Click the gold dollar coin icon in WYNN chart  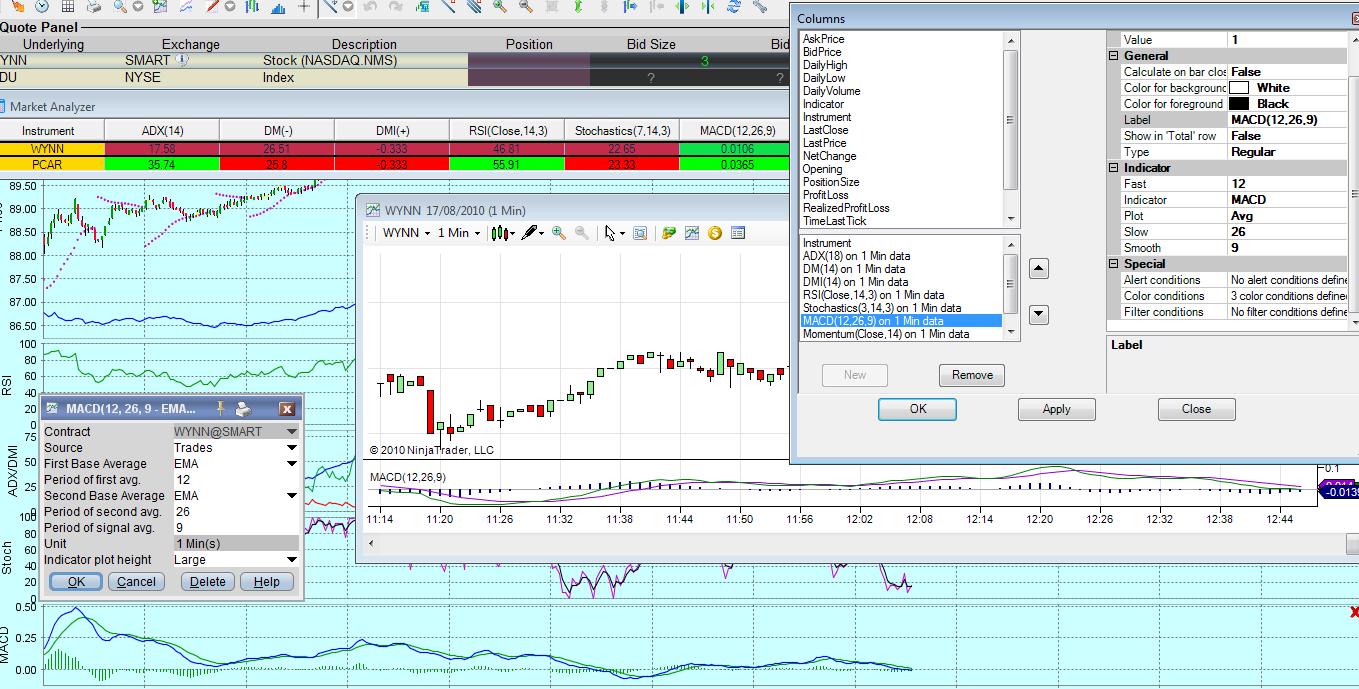click(x=714, y=233)
